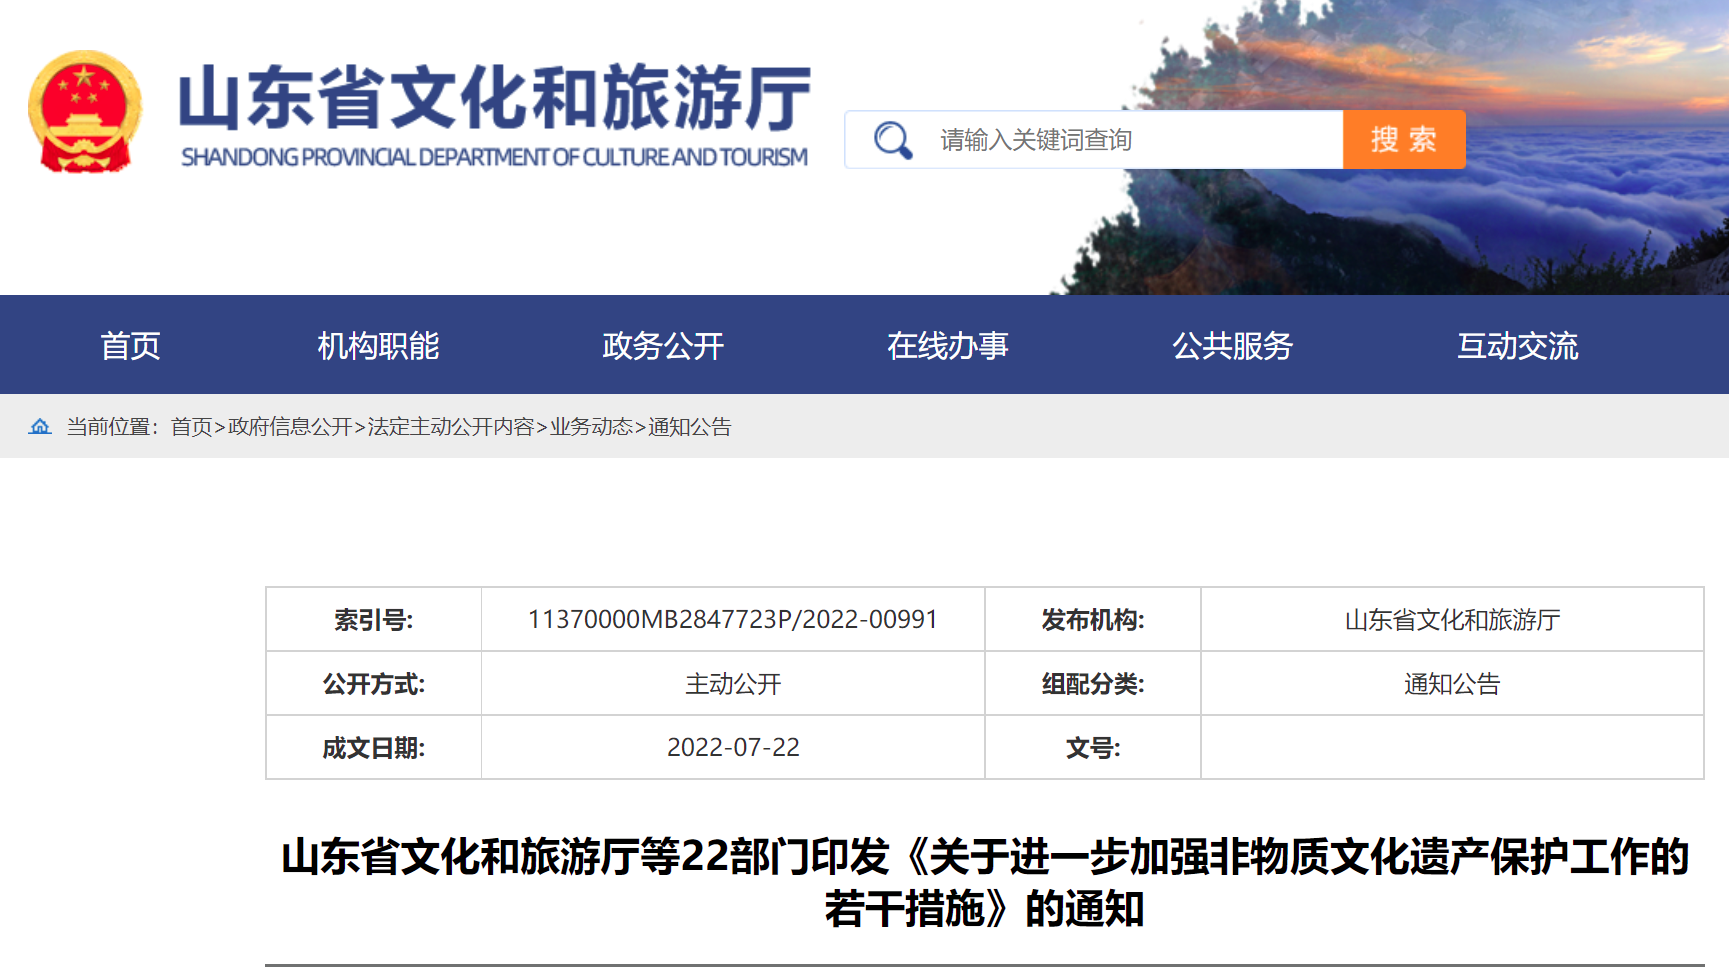Open the 公共服务 navigation item
The image size is (1729, 979).
pyautogui.click(x=1233, y=346)
